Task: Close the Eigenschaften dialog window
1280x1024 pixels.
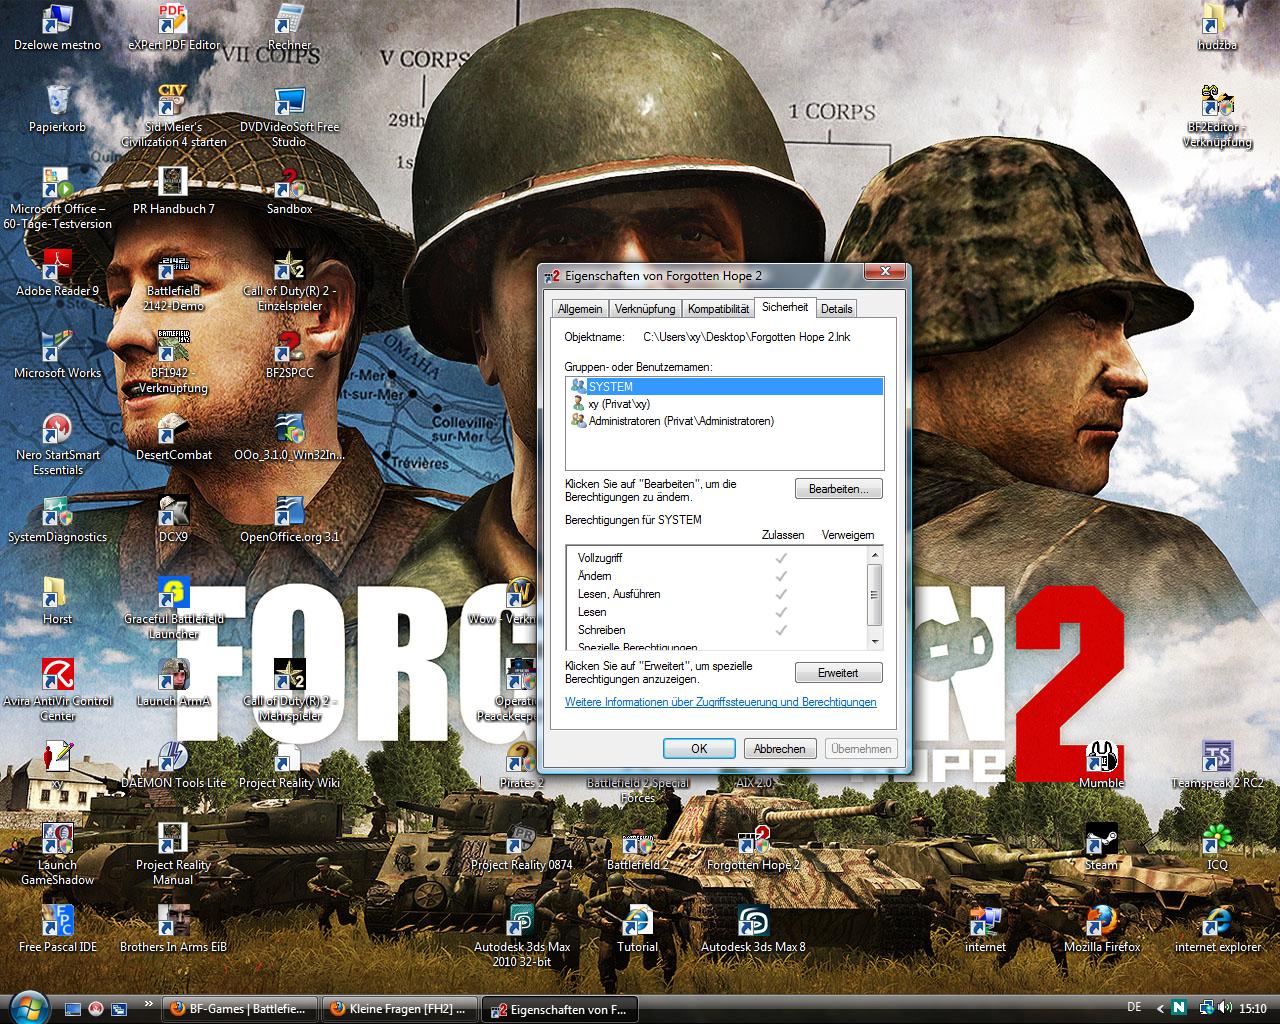Action: (x=885, y=272)
